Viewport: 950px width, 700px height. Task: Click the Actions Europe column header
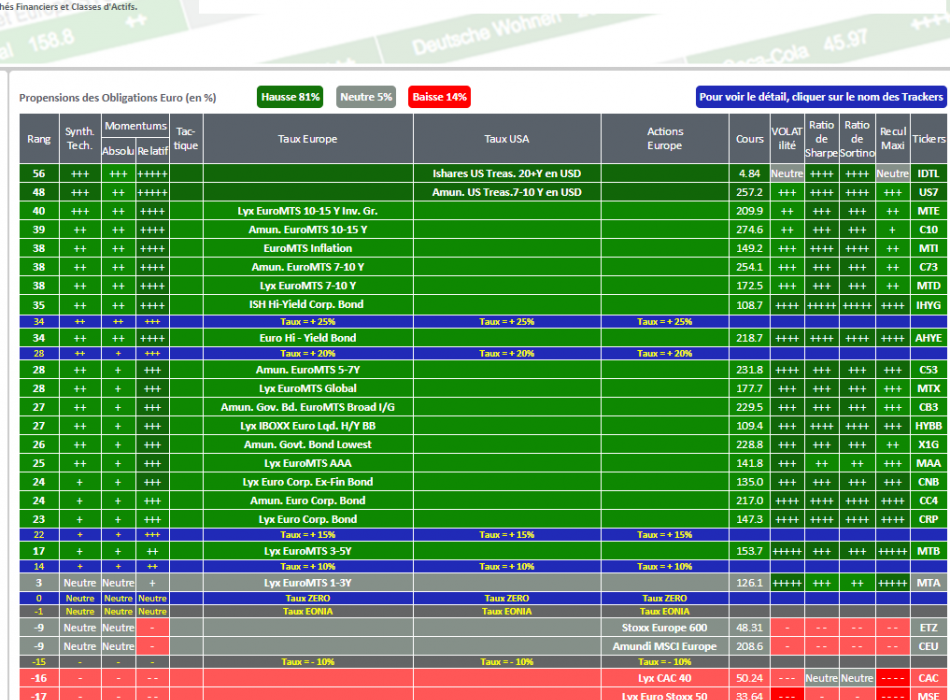[665, 139]
